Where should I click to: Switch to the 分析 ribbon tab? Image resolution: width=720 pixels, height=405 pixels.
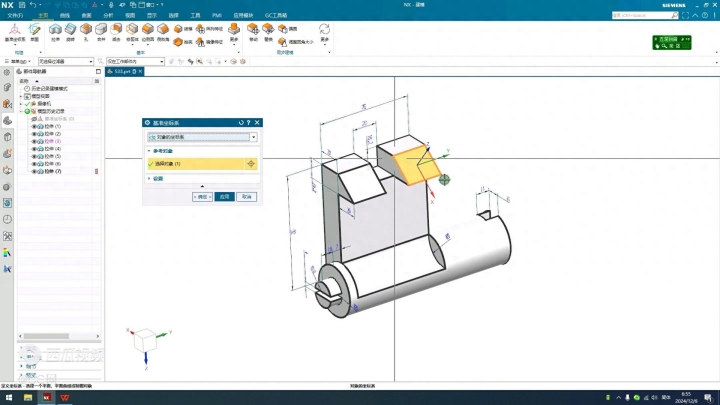[x=108, y=16]
